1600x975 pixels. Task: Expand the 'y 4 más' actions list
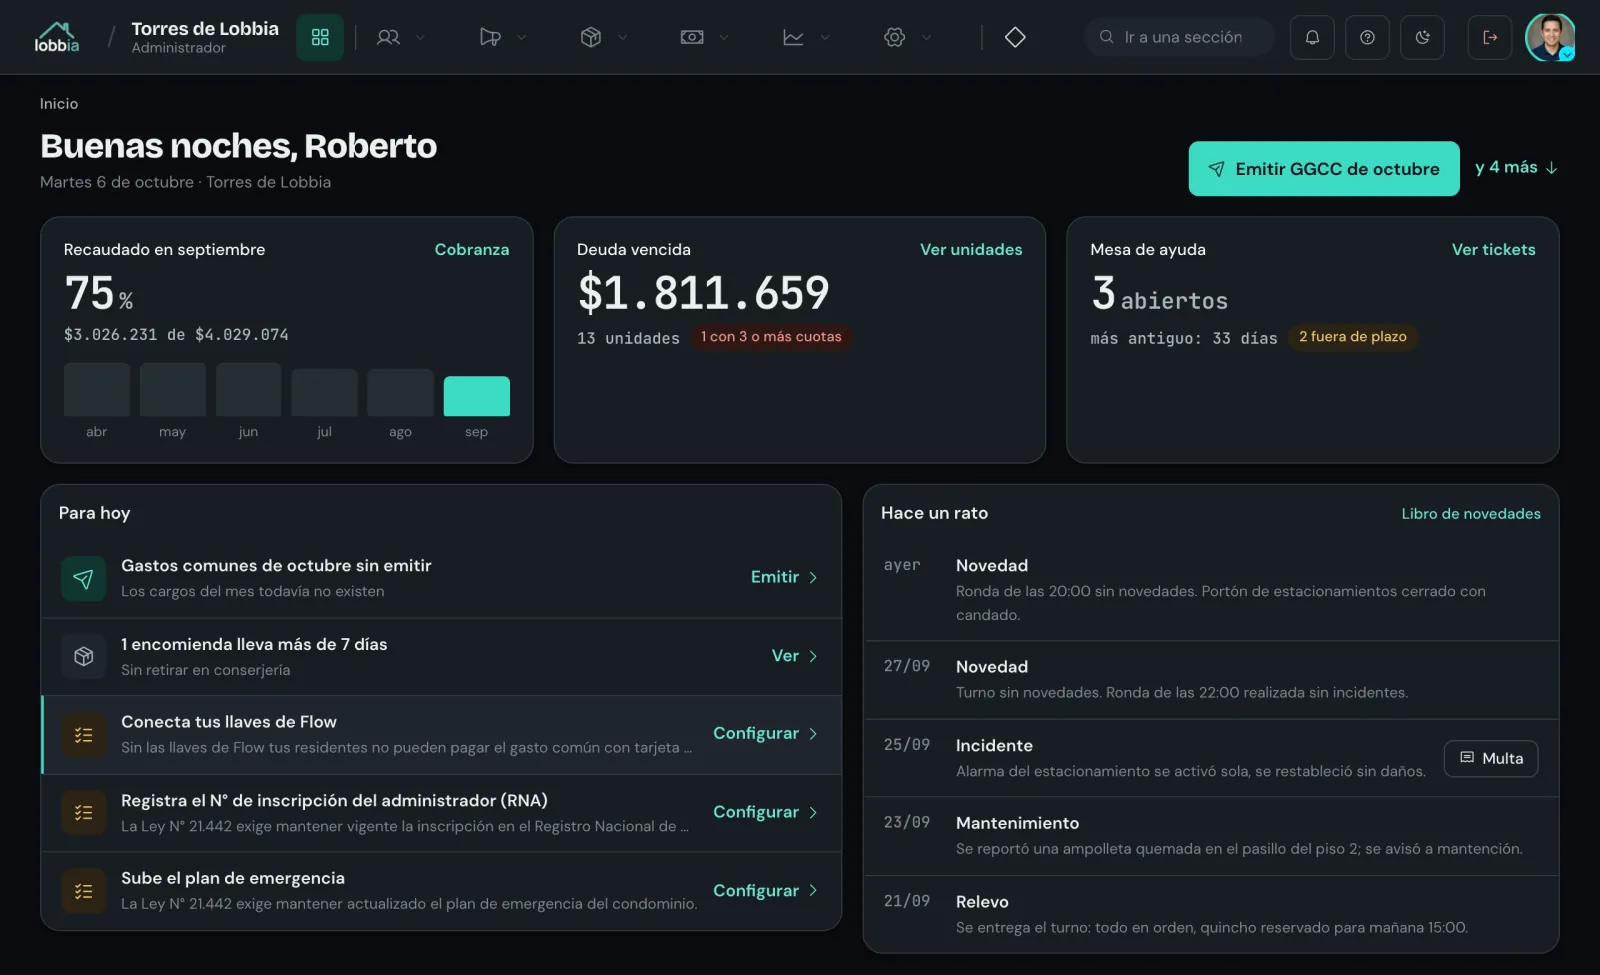1516,167
